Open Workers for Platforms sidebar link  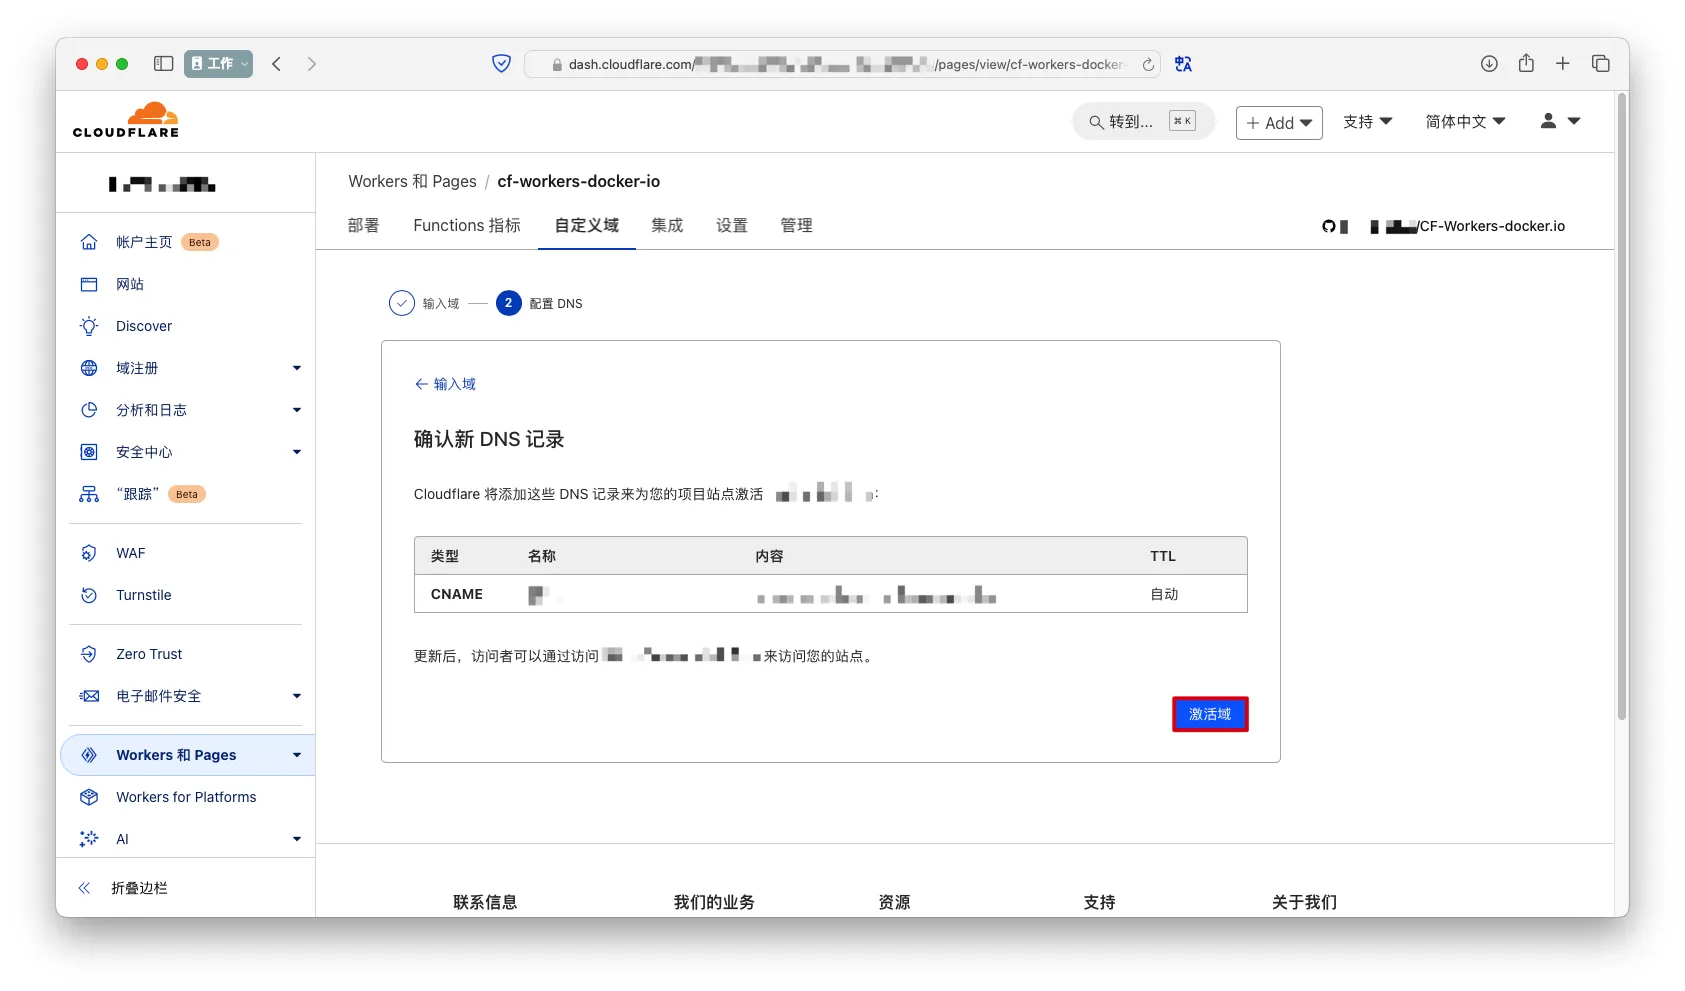[186, 797]
